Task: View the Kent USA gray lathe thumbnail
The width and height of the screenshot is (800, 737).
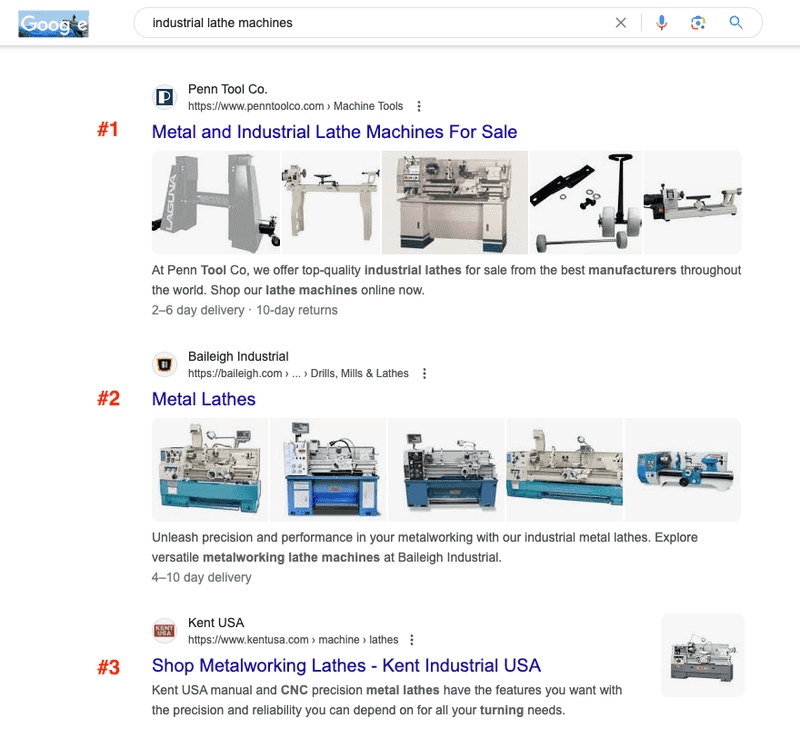Action: [x=703, y=655]
